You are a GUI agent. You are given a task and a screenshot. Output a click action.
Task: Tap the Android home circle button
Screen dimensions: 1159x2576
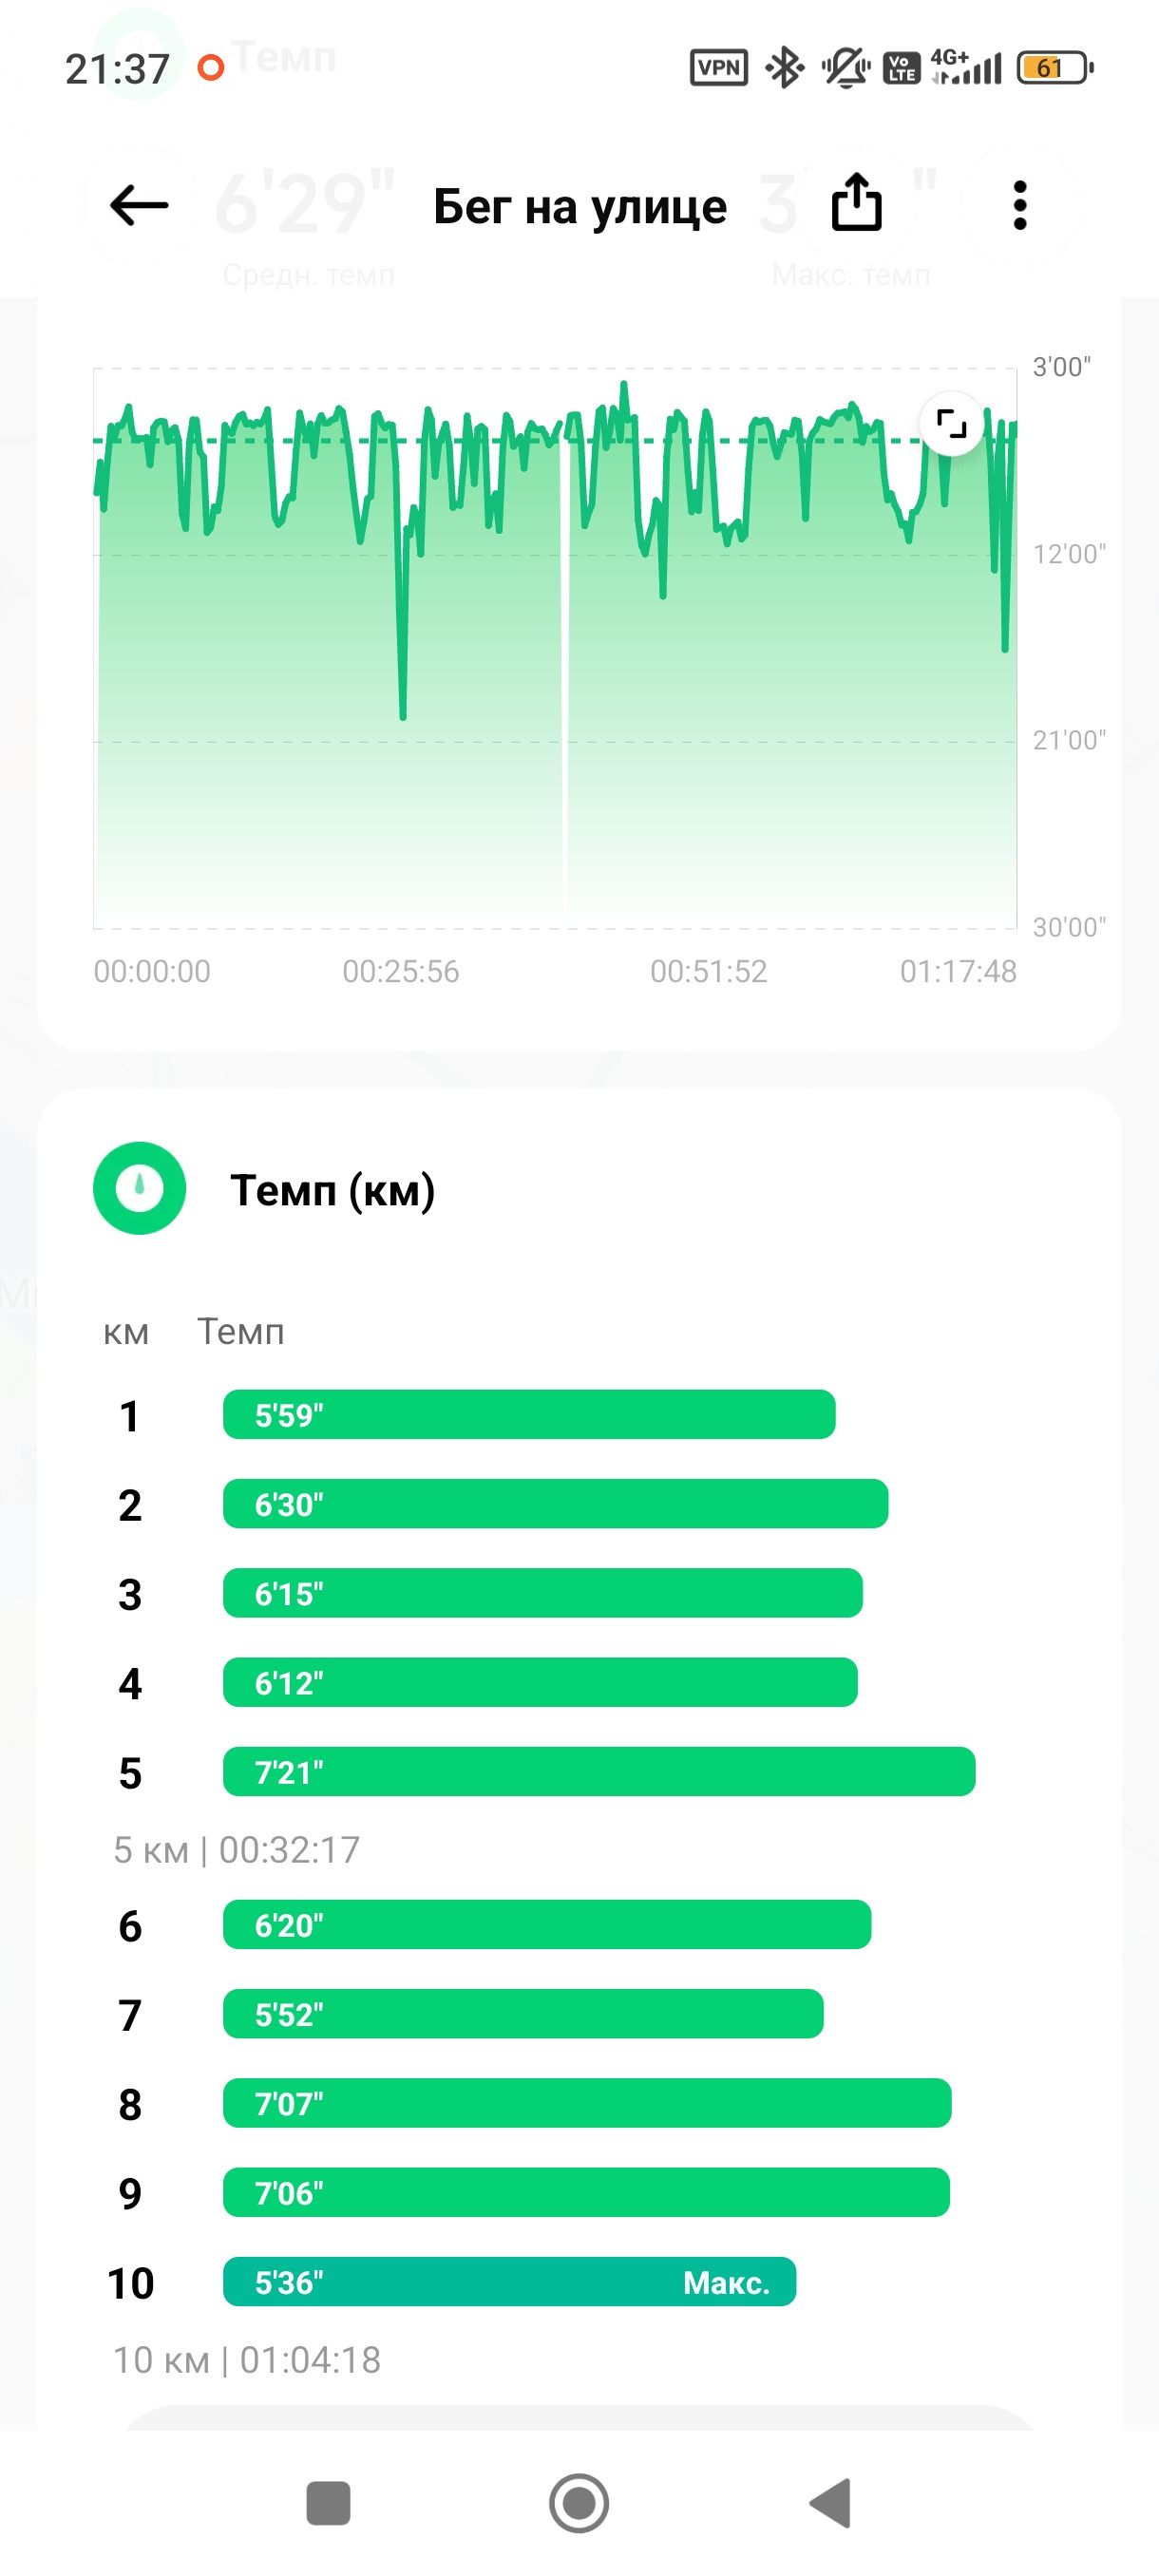pyautogui.click(x=579, y=2504)
